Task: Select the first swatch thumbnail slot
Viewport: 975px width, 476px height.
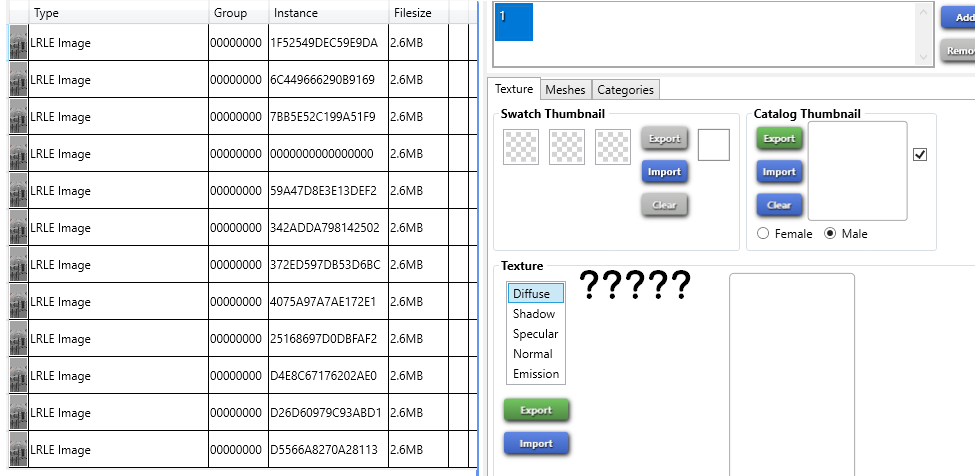Action: [521, 147]
